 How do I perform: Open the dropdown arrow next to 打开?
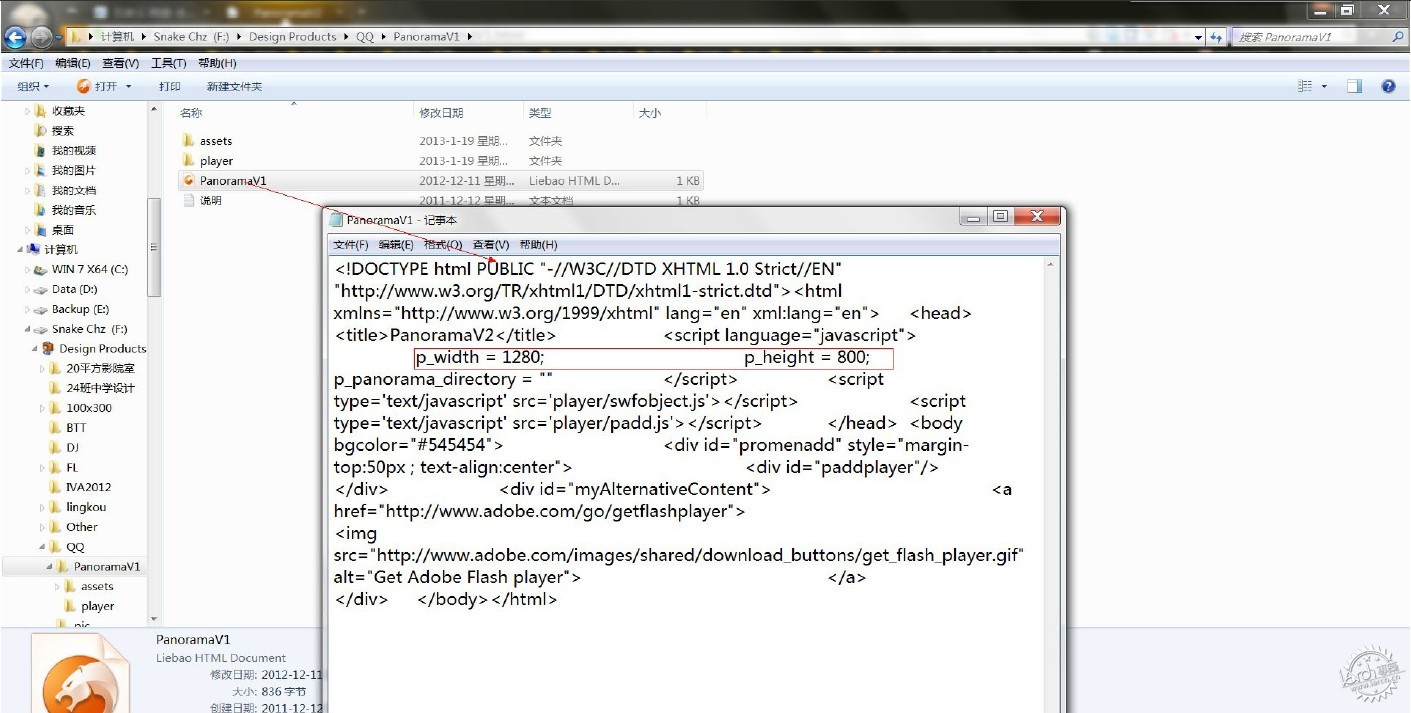tap(129, 87)
